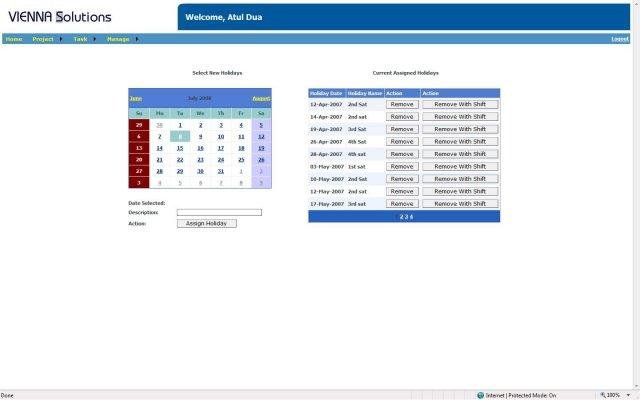
Task: Select July 21 in the calendar
Action: 160,160
